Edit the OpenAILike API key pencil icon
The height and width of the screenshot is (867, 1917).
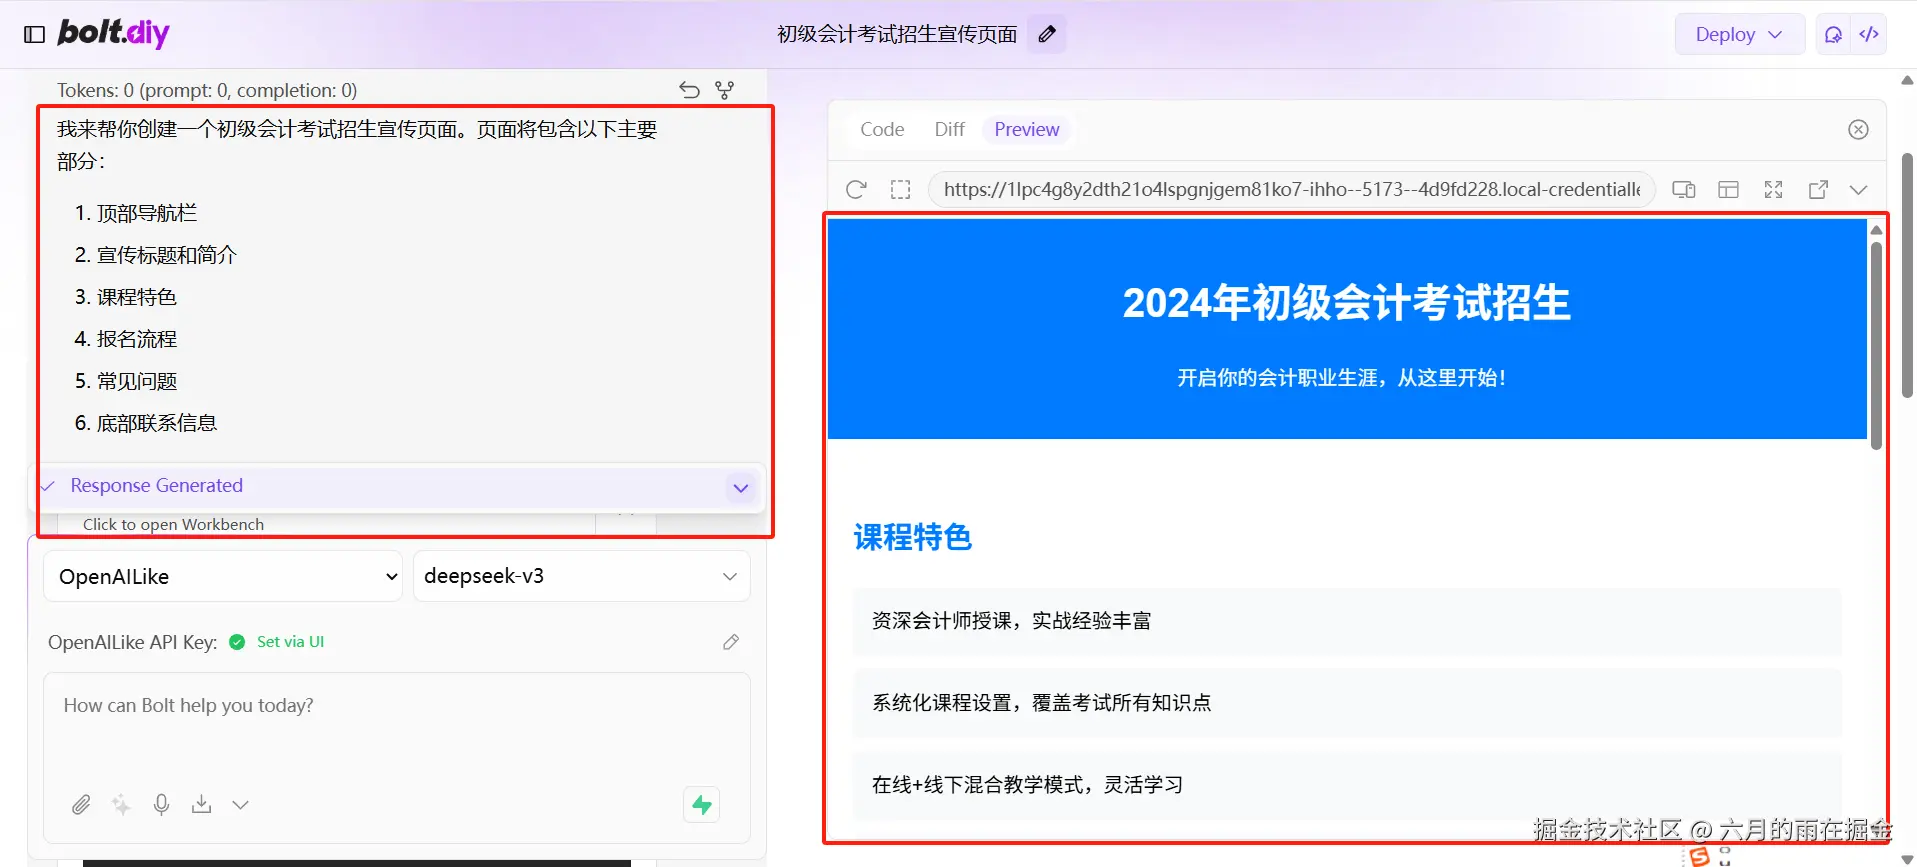(x=731, y=642)
